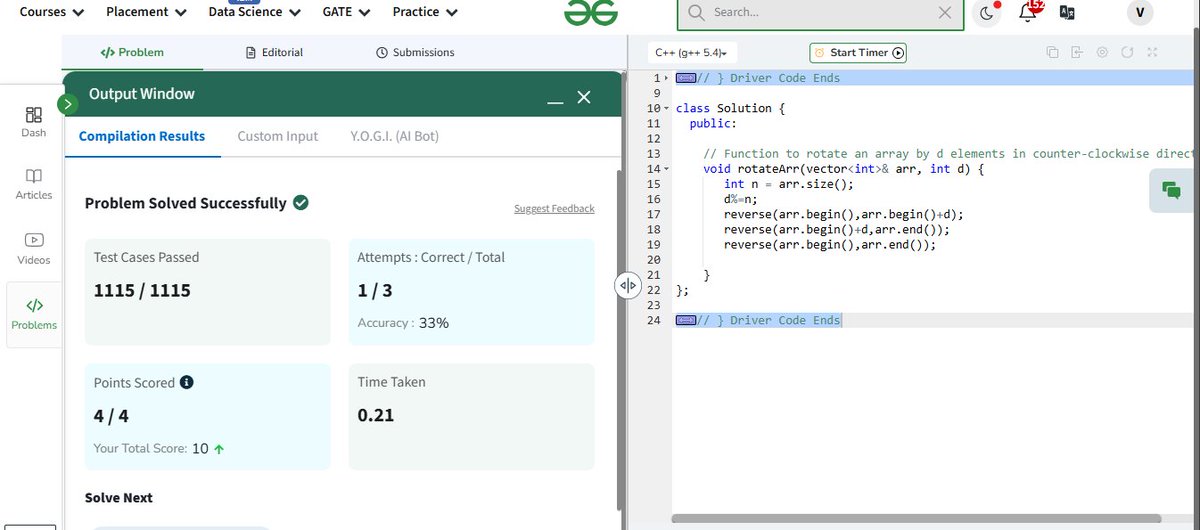Select the C++ (g++ 5.4) language dropdown
This screenshot has width=1200, height=530.
[x=690, y=52]
